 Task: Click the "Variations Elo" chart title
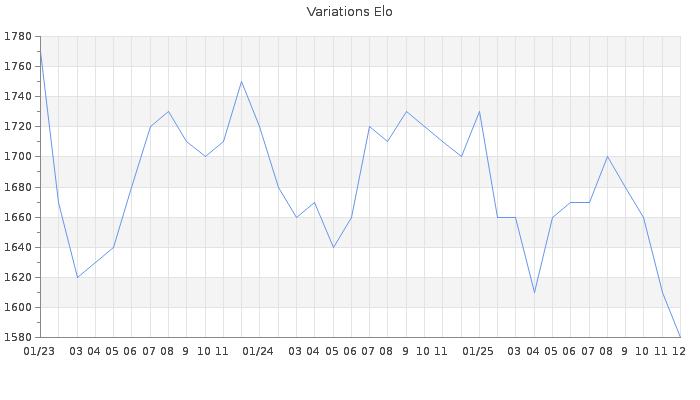[349, 12]
